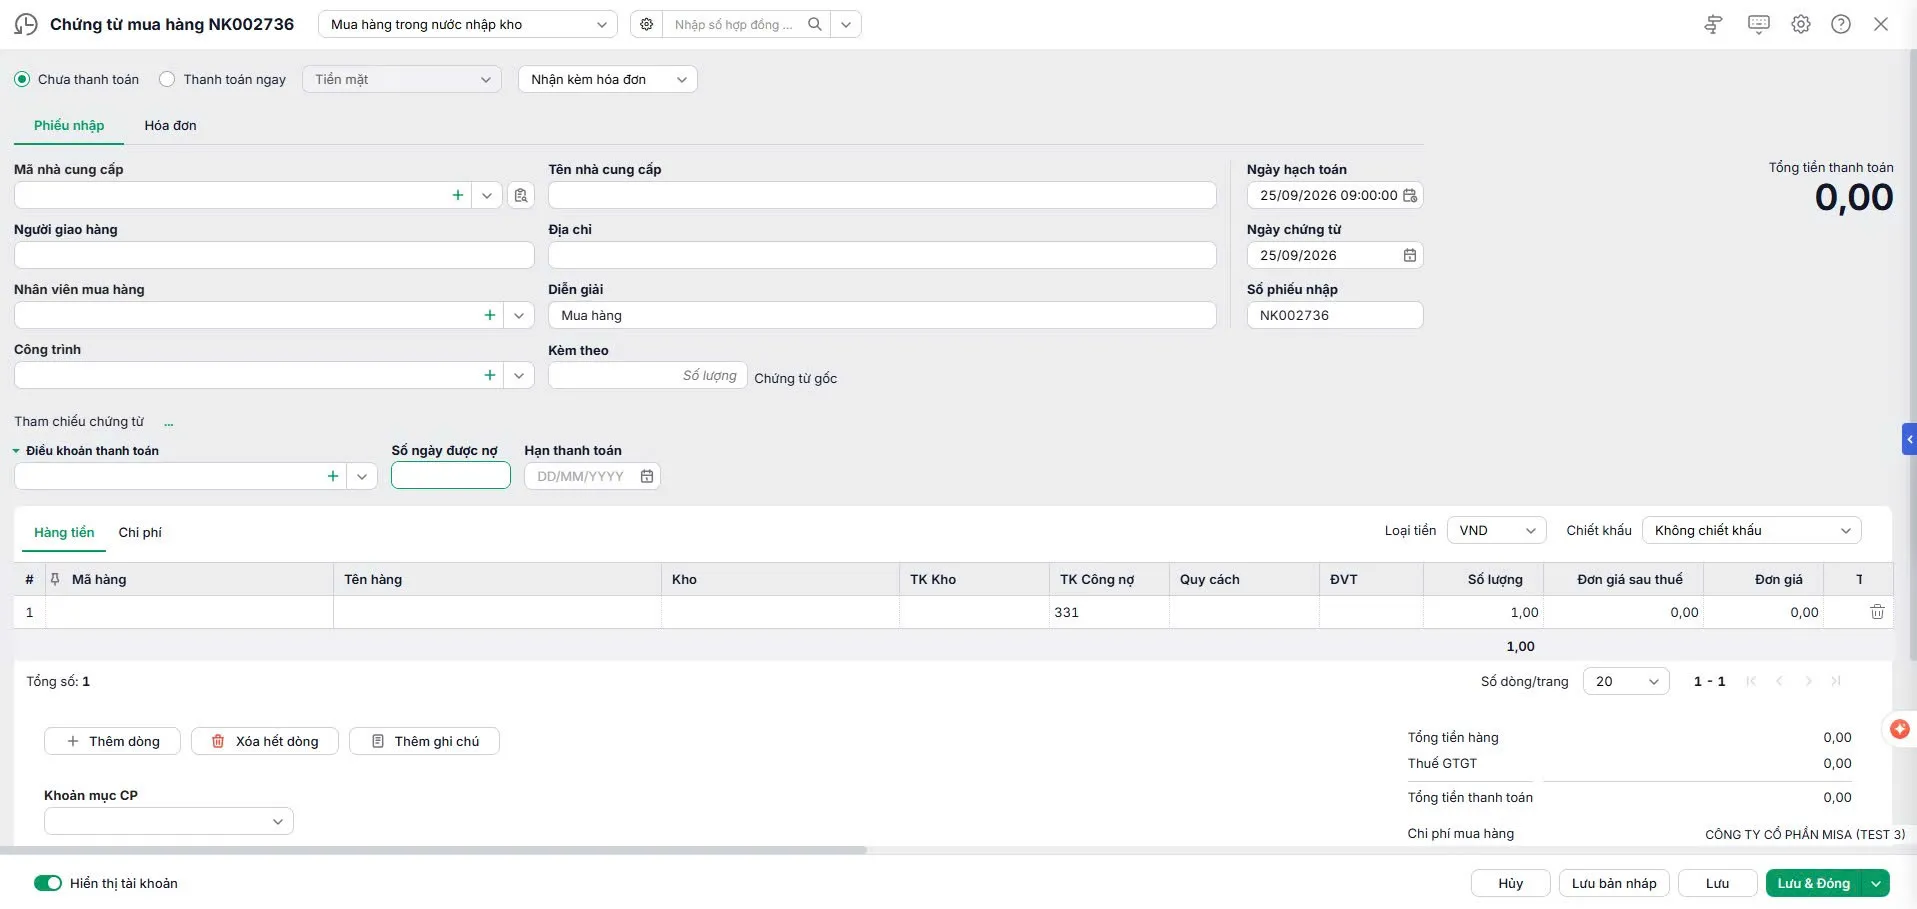The height and width of the screenshot is (909, 1917).
Task: Expand the blue side panel arrow
Action: (1909, 439)
